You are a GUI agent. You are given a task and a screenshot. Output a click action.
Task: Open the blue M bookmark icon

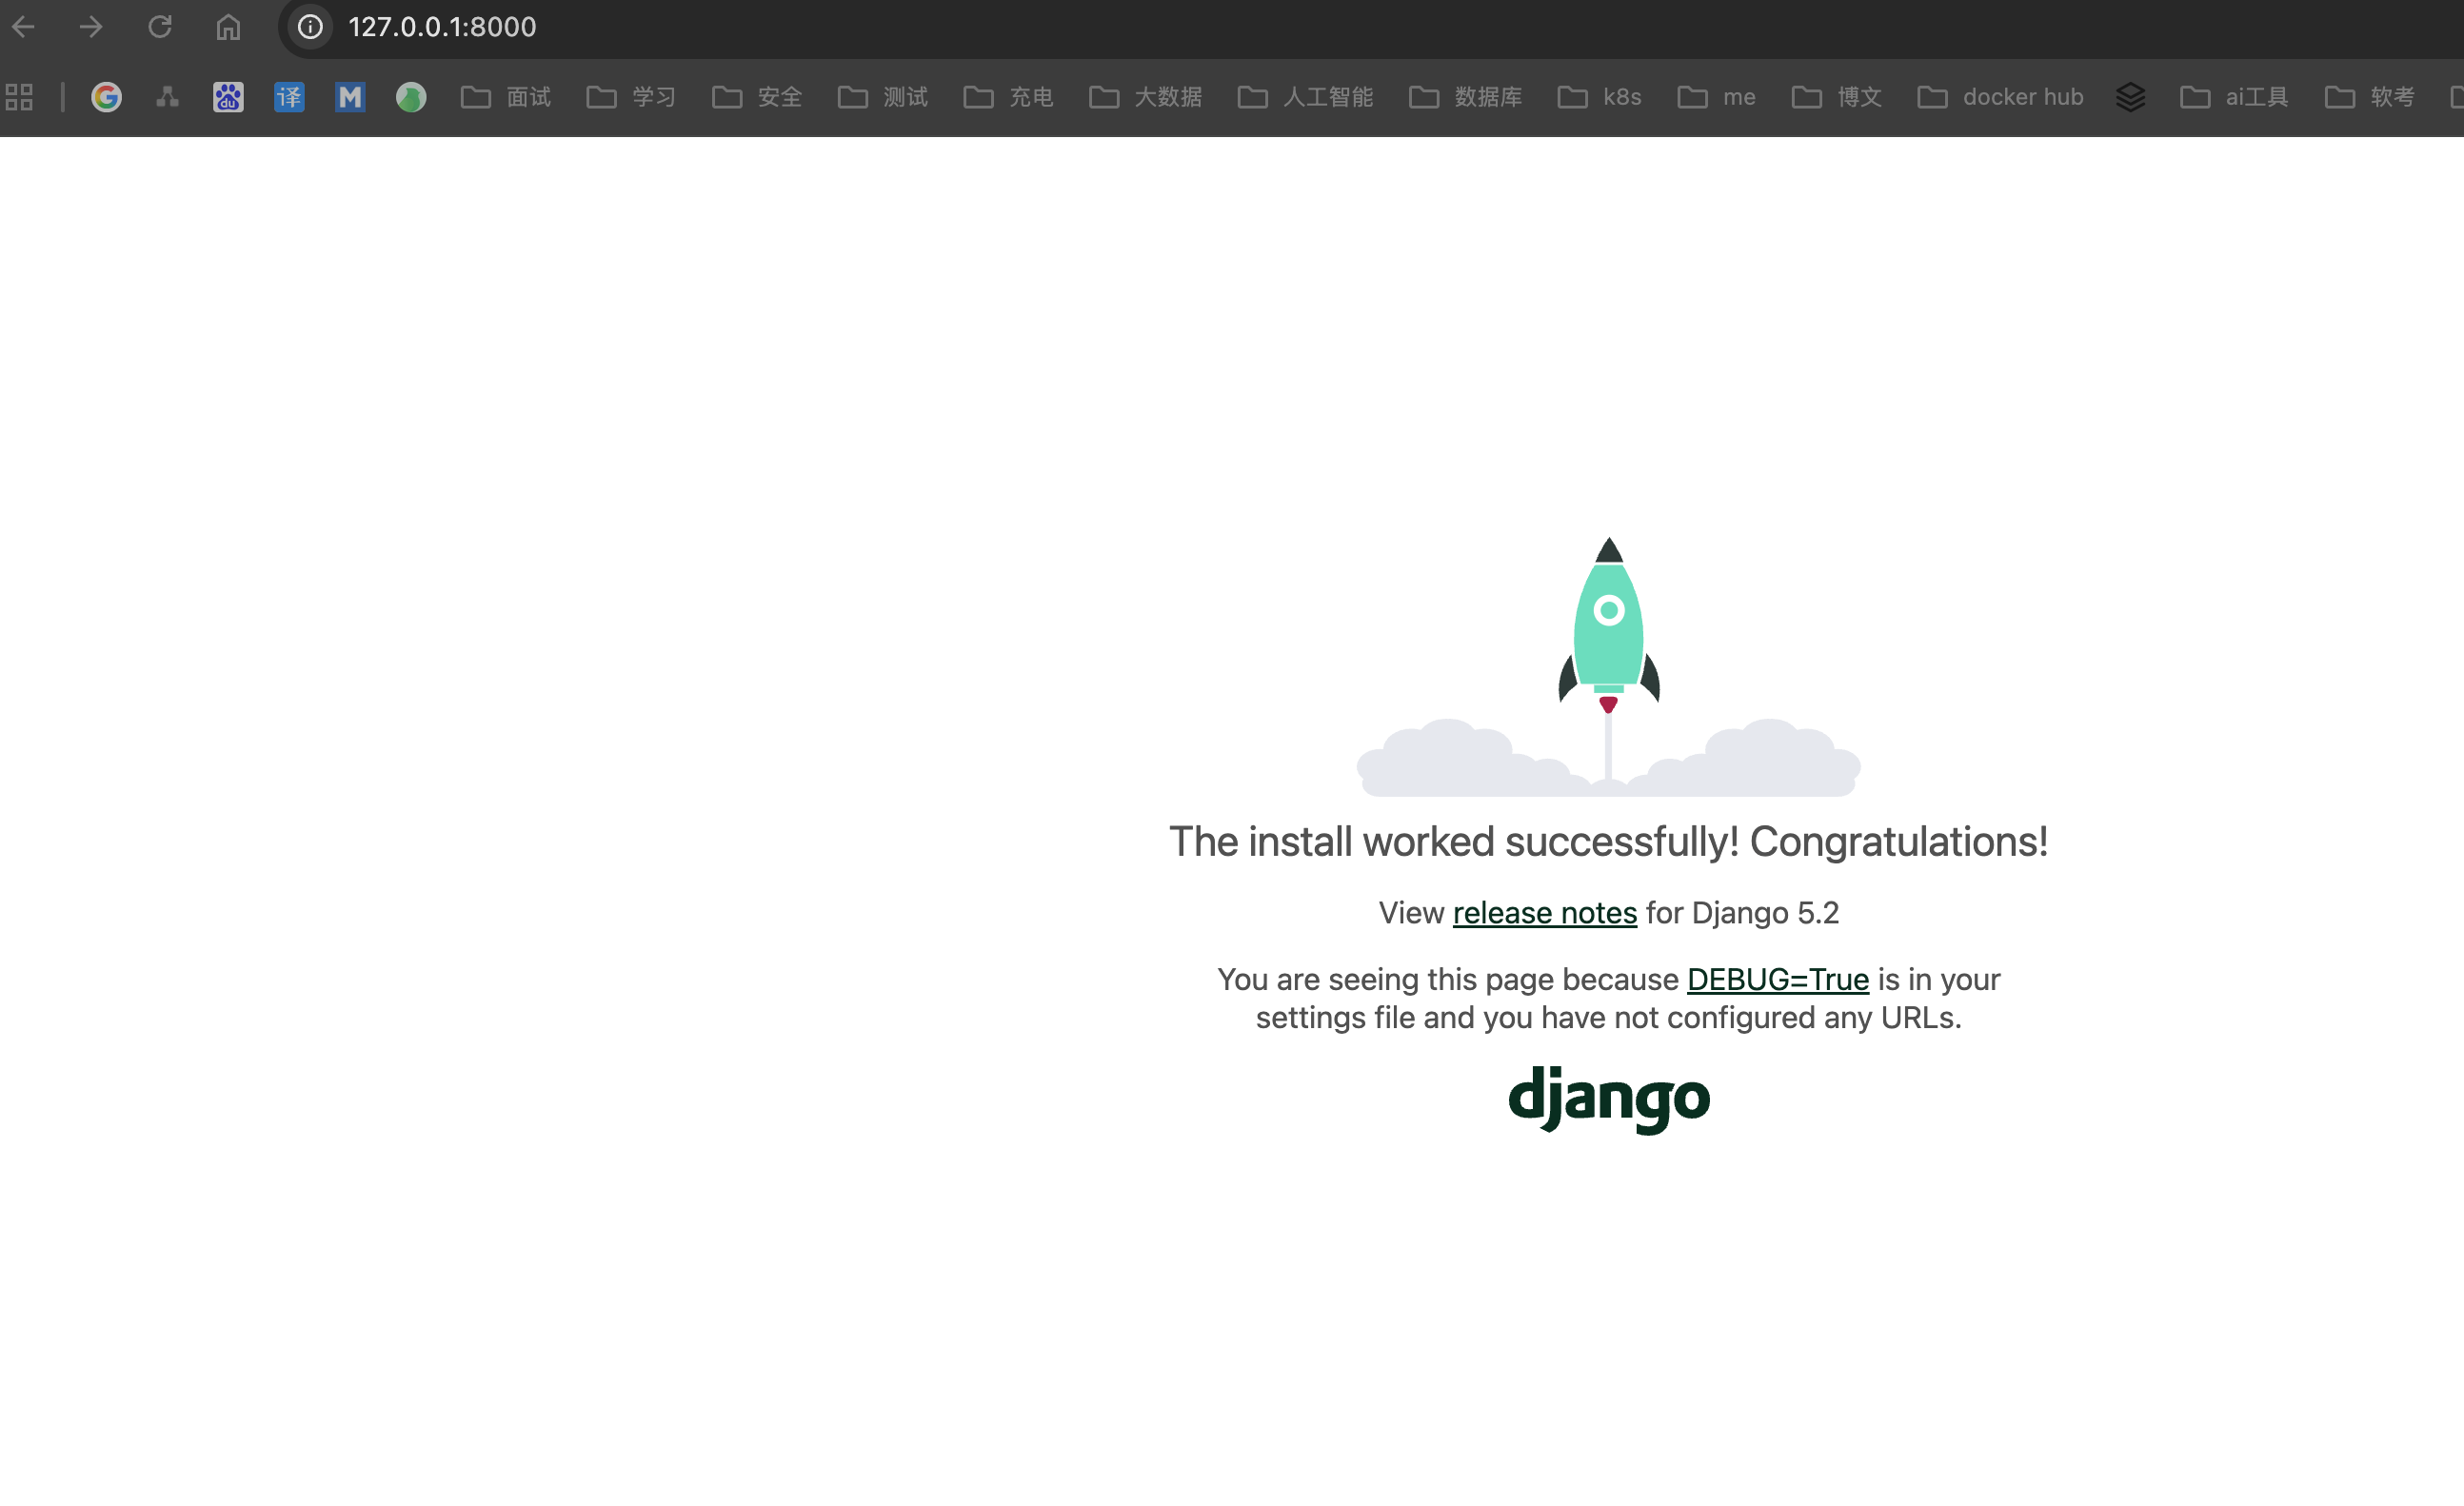pos(350,97)
